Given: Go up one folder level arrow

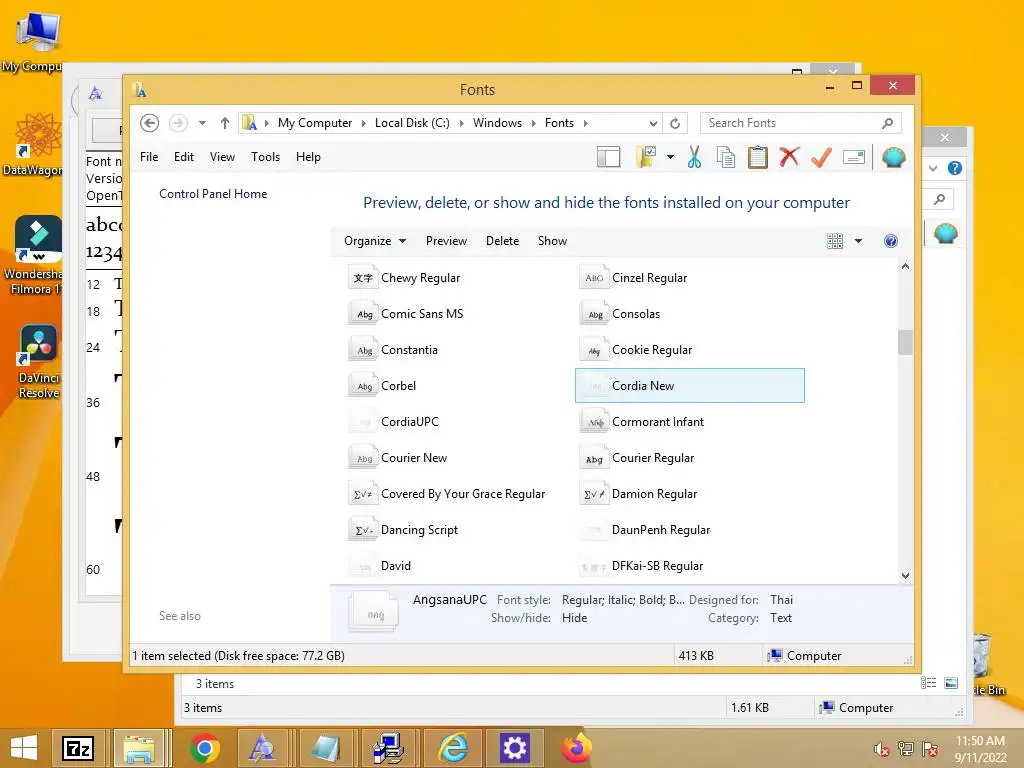Looking at the screenshot, I should click(225, 123).
